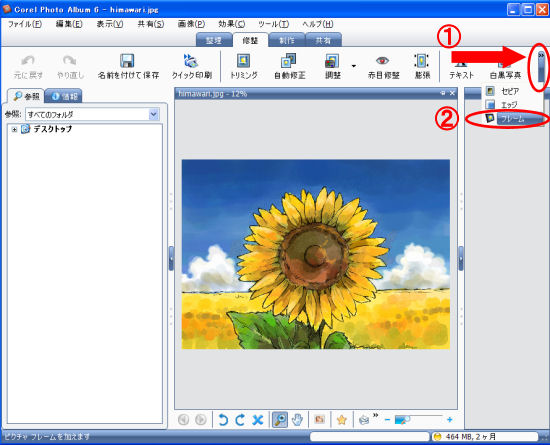This screenshot has height=445, width=550.
Task: Open the 画像(P) menu
Action: (x=191, y=24)
